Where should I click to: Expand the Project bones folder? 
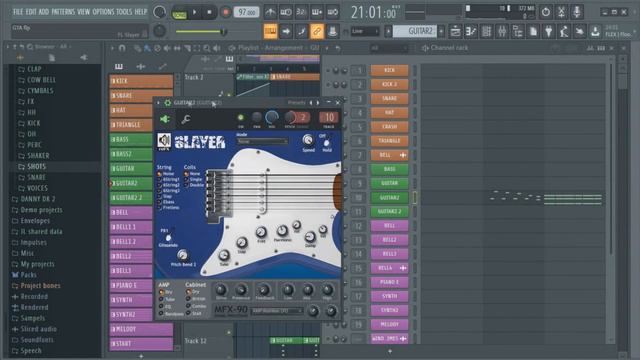40,286
